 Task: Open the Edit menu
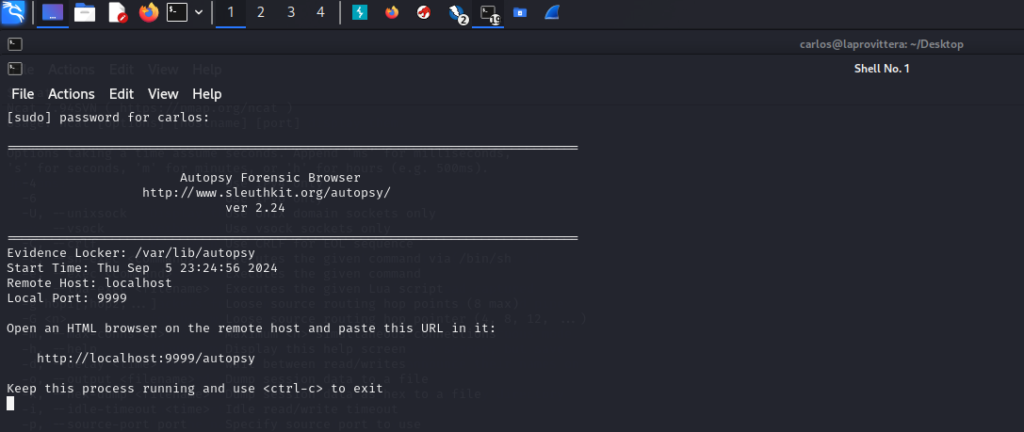[x=121, y=94]
